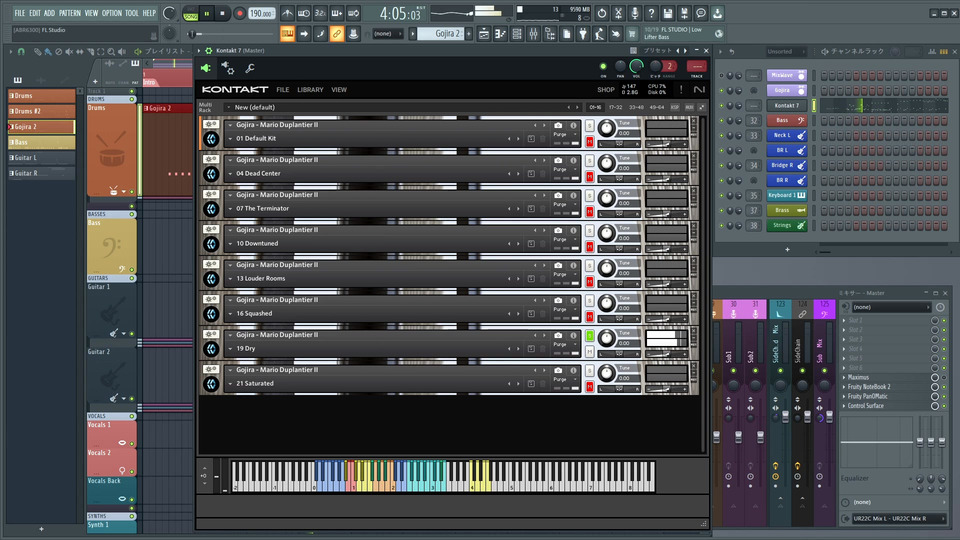Toggle the active solo button on 19 Dry

pyautogui.click(x=590, y=336)
